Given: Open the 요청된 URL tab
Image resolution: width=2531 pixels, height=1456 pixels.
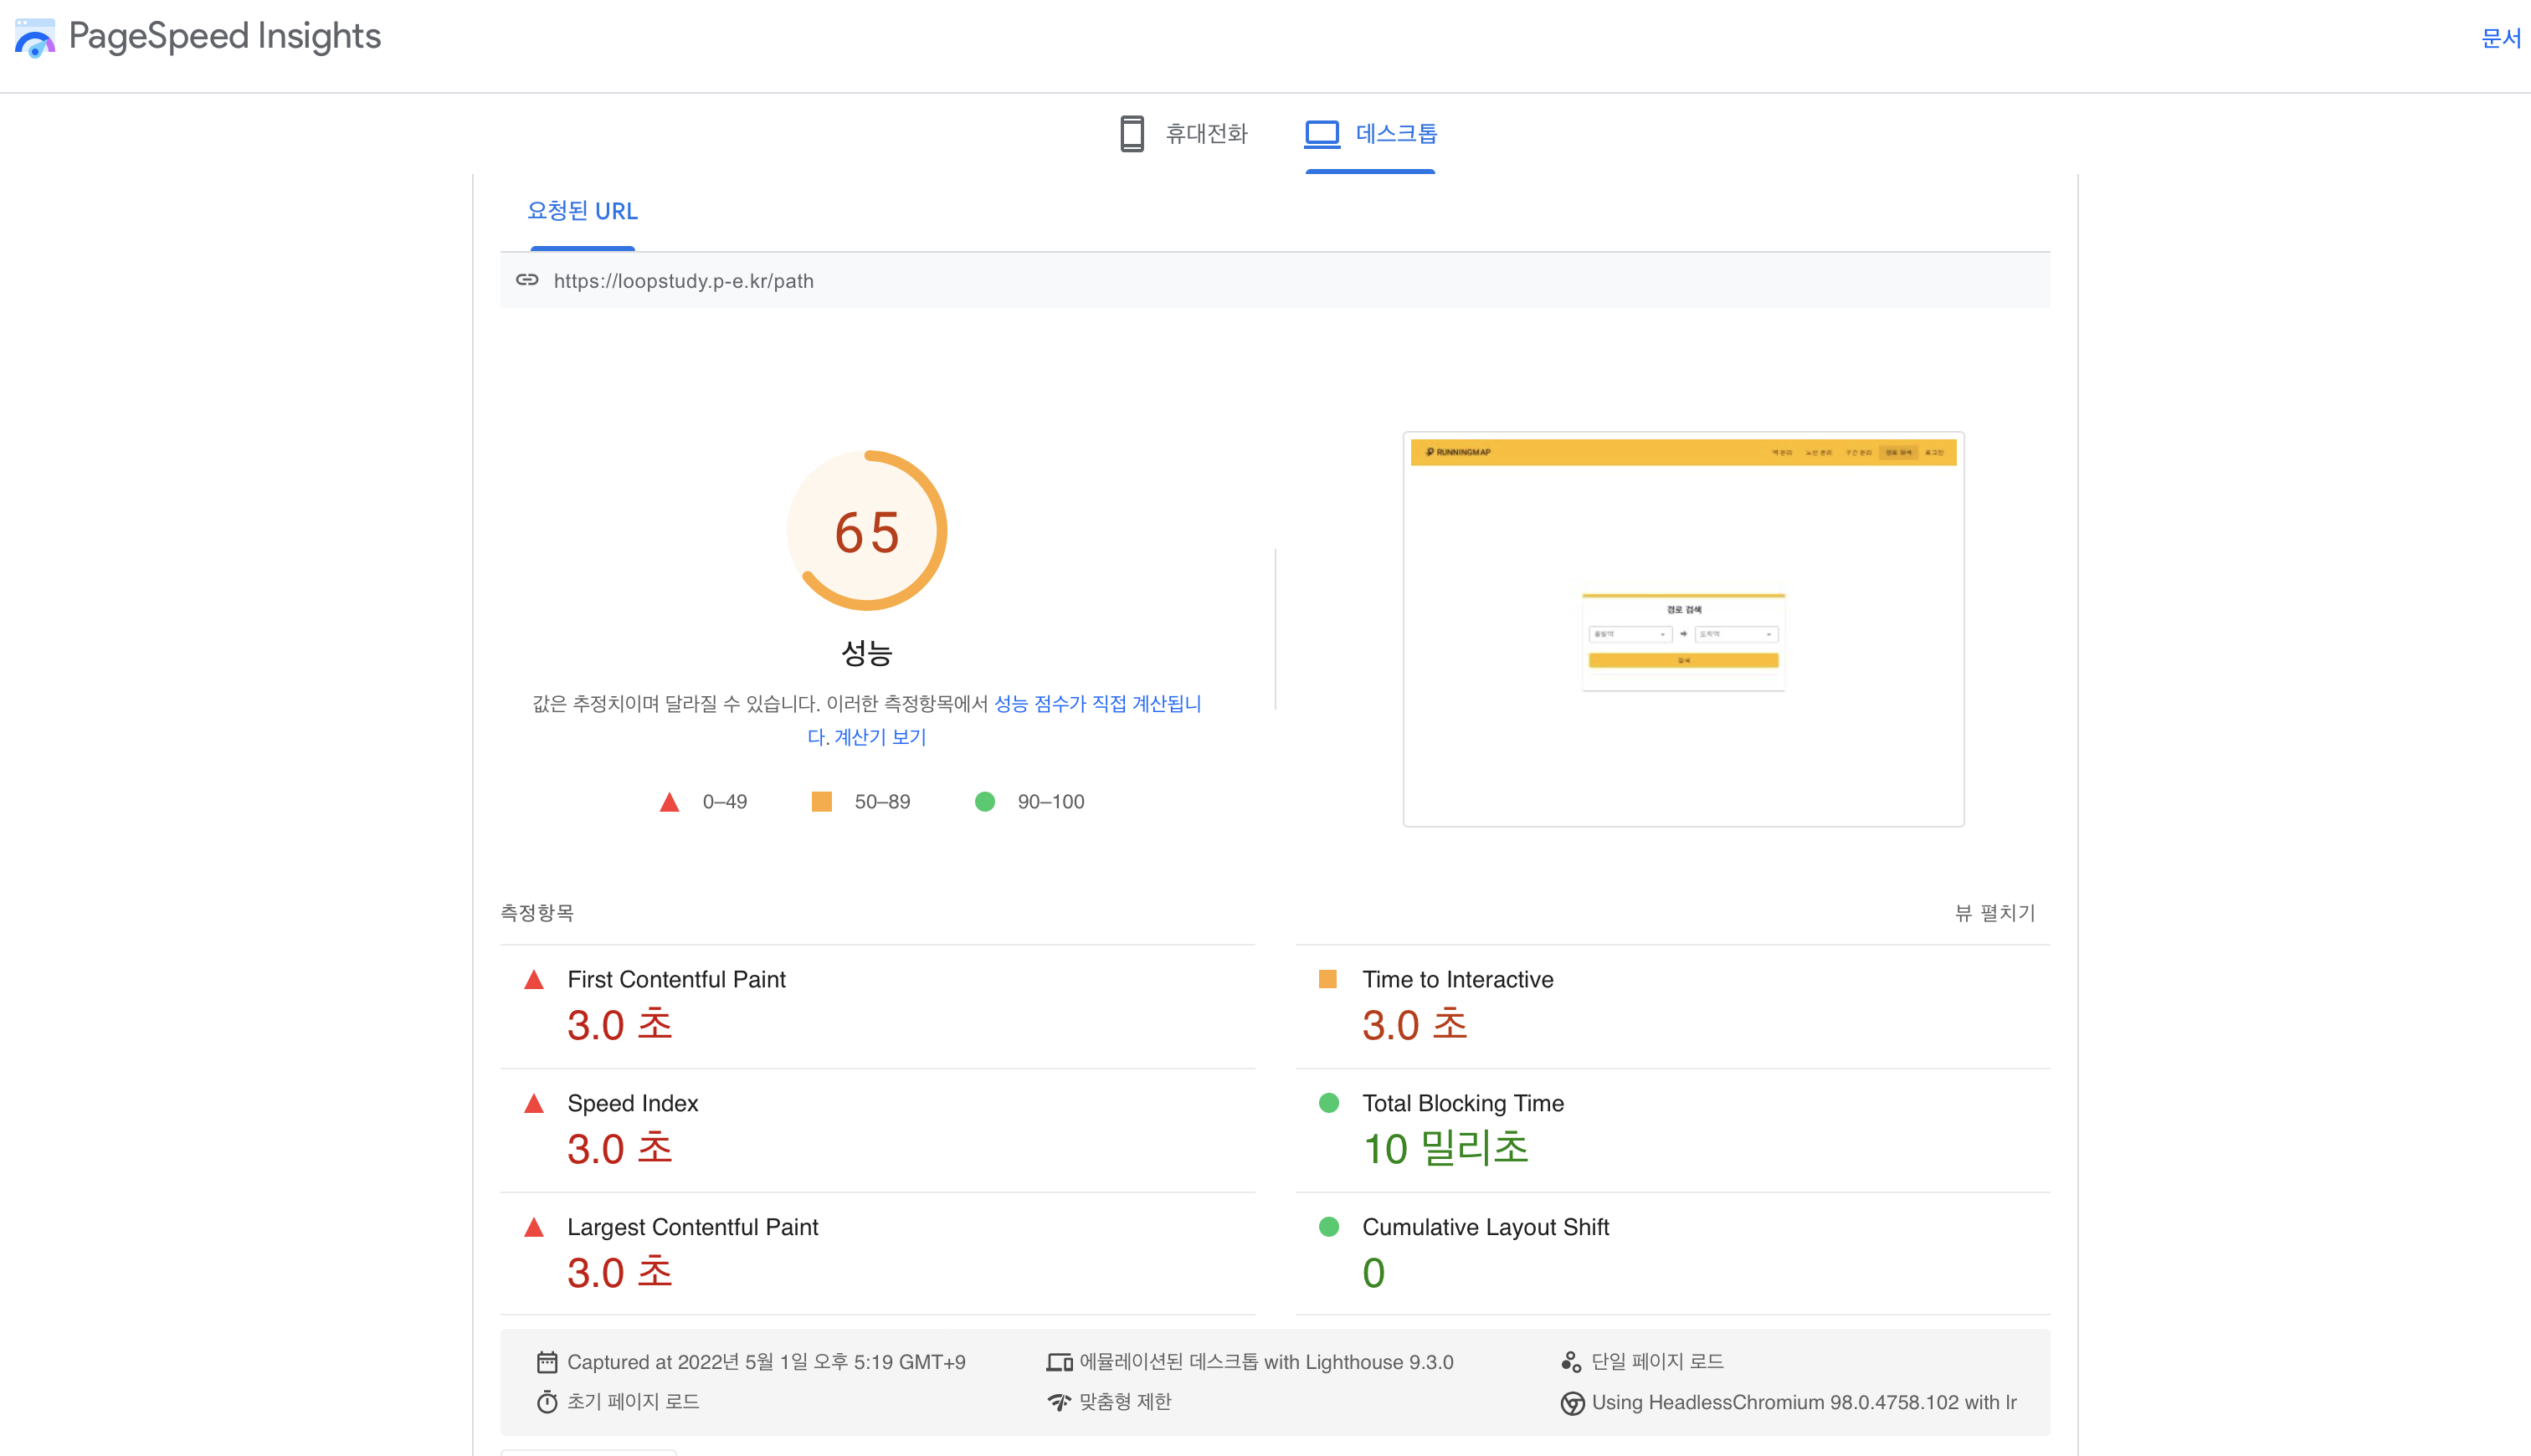Looking at the screenshot, I should click(582, 211).
